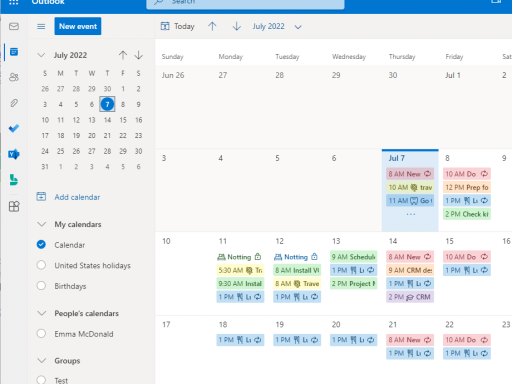Open 10 AM travel event on Jul 7
Viewport: 512px width, 384px height.
410,187
